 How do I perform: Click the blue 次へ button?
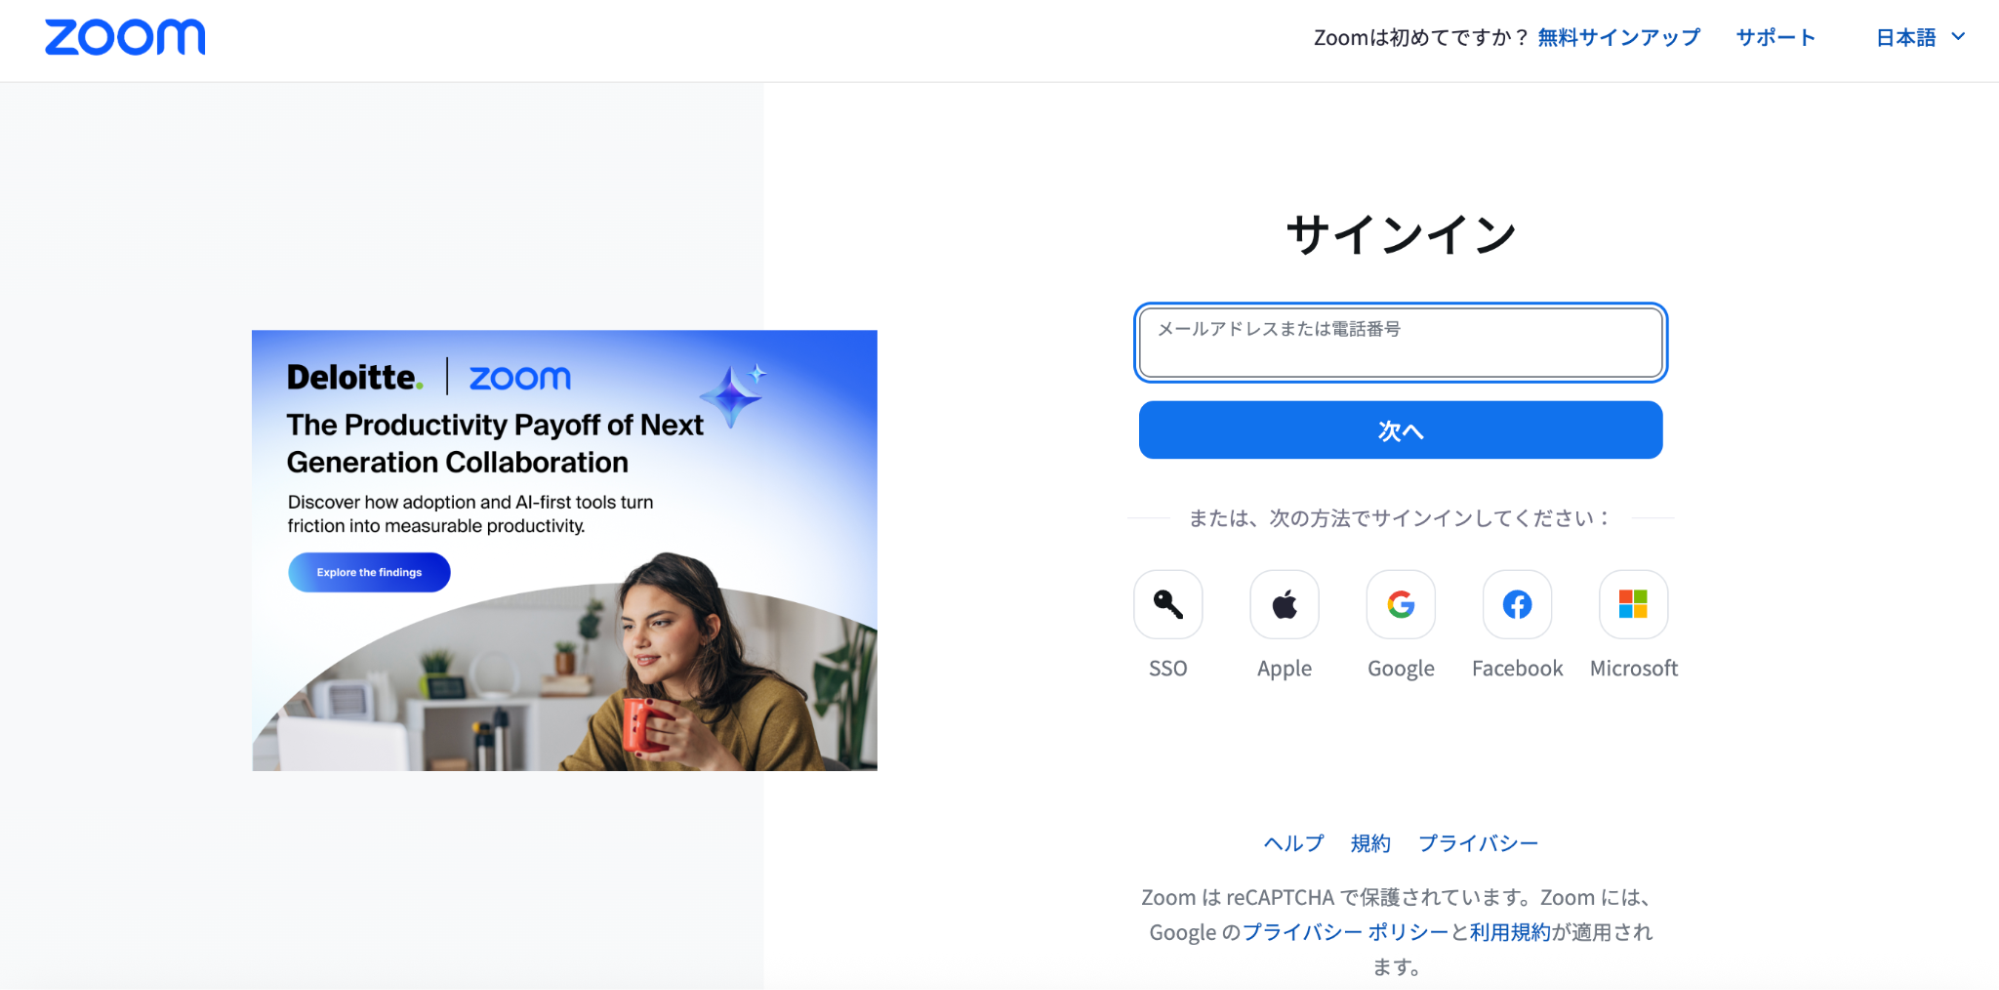click(x=1400, y=430)
